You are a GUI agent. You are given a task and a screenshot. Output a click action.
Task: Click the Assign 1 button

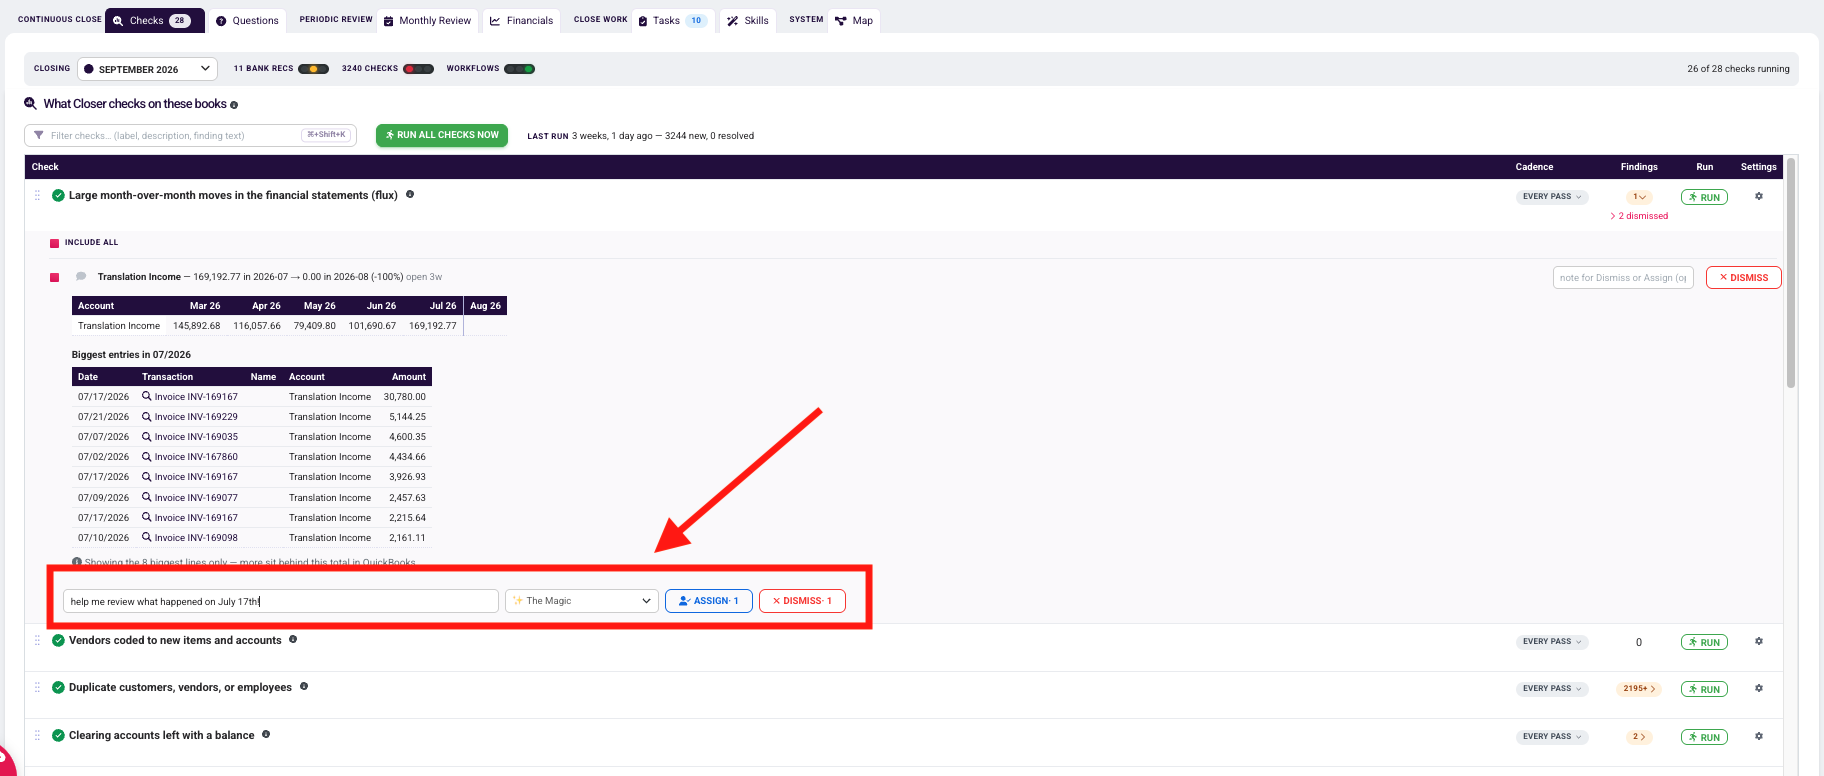708,601
